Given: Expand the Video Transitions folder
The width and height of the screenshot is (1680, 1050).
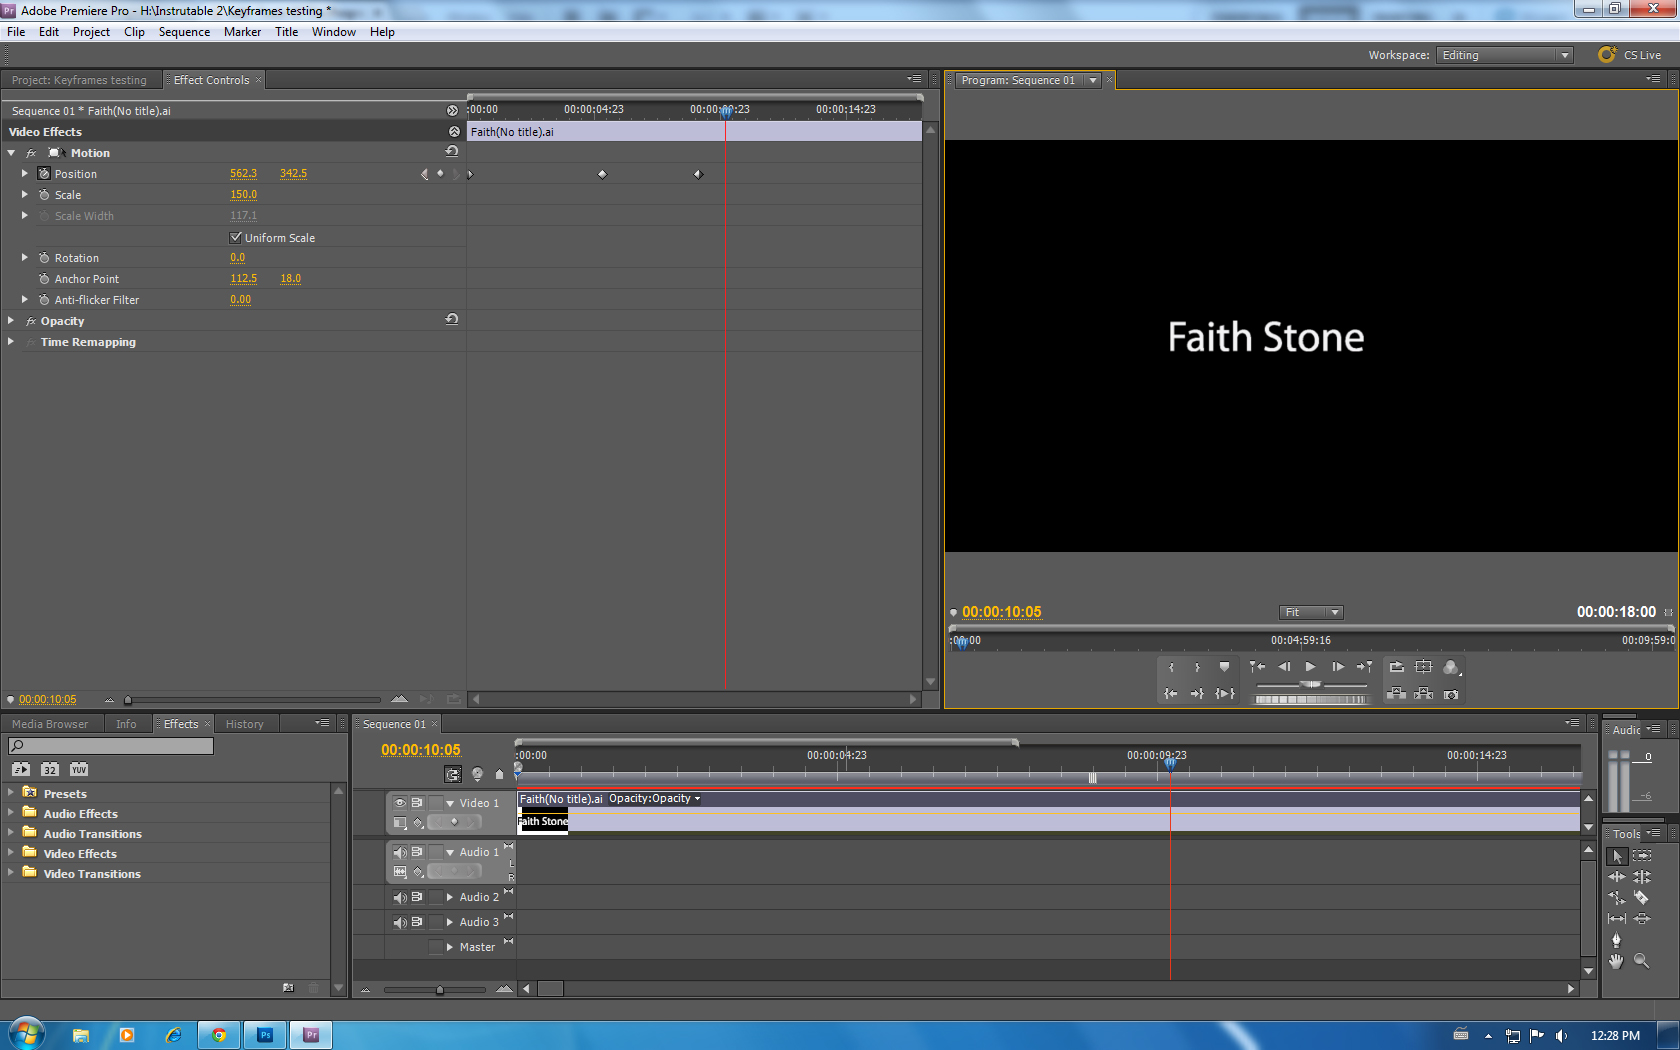Looking at the screenshot, I should point(11,873).
